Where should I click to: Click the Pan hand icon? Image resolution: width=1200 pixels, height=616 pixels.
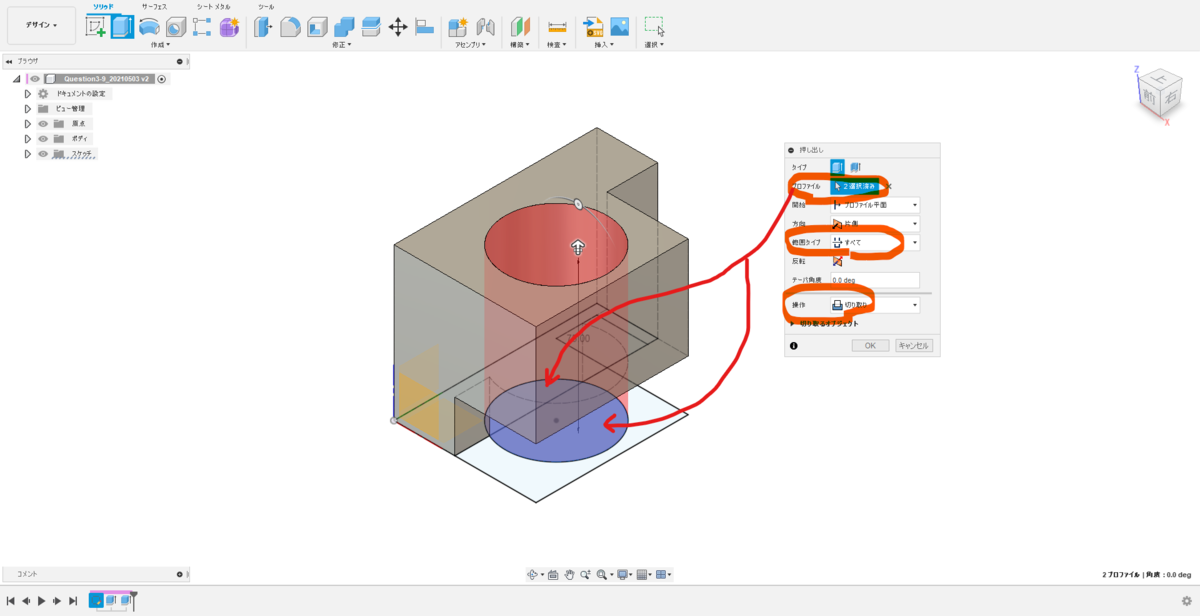569,574
